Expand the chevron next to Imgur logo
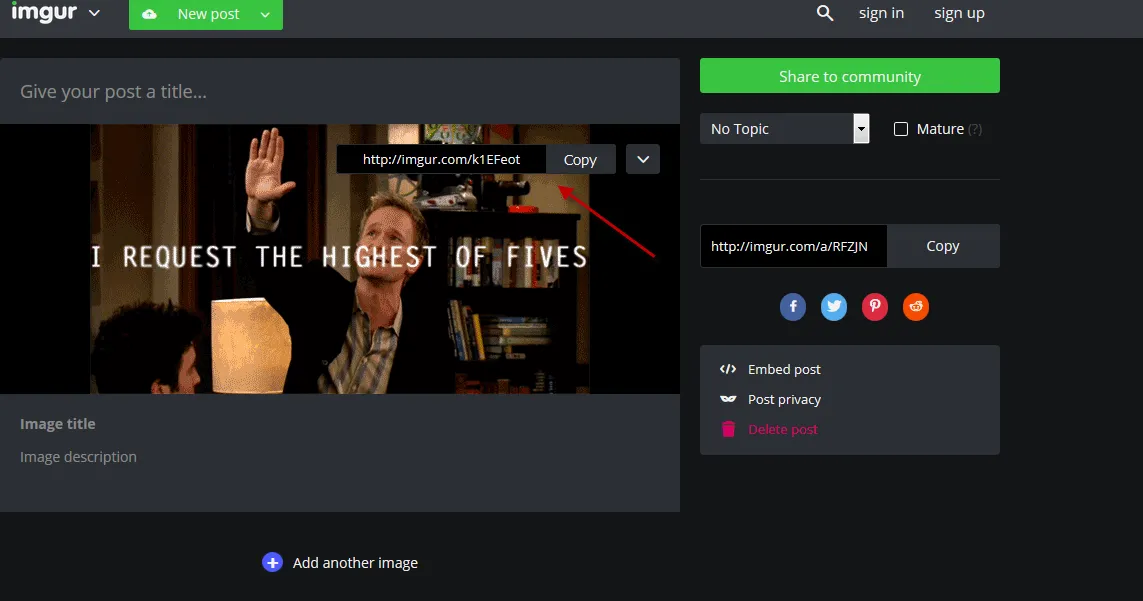The image size is (1143, 601). 94,12
